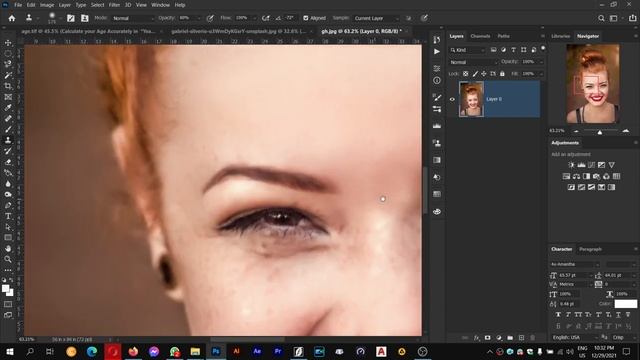Open the Filter menu
Image resolution: width=640 pixels, height=360 pixels.
[x=114, y=5]
